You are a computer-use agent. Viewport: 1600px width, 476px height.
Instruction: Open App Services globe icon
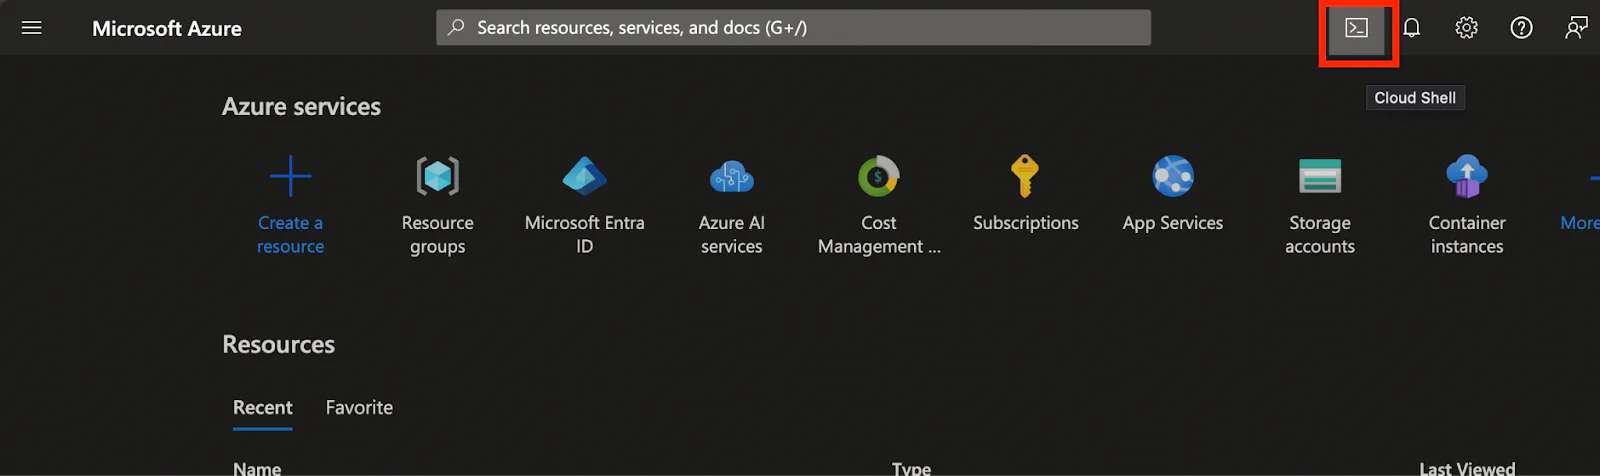1173,176
